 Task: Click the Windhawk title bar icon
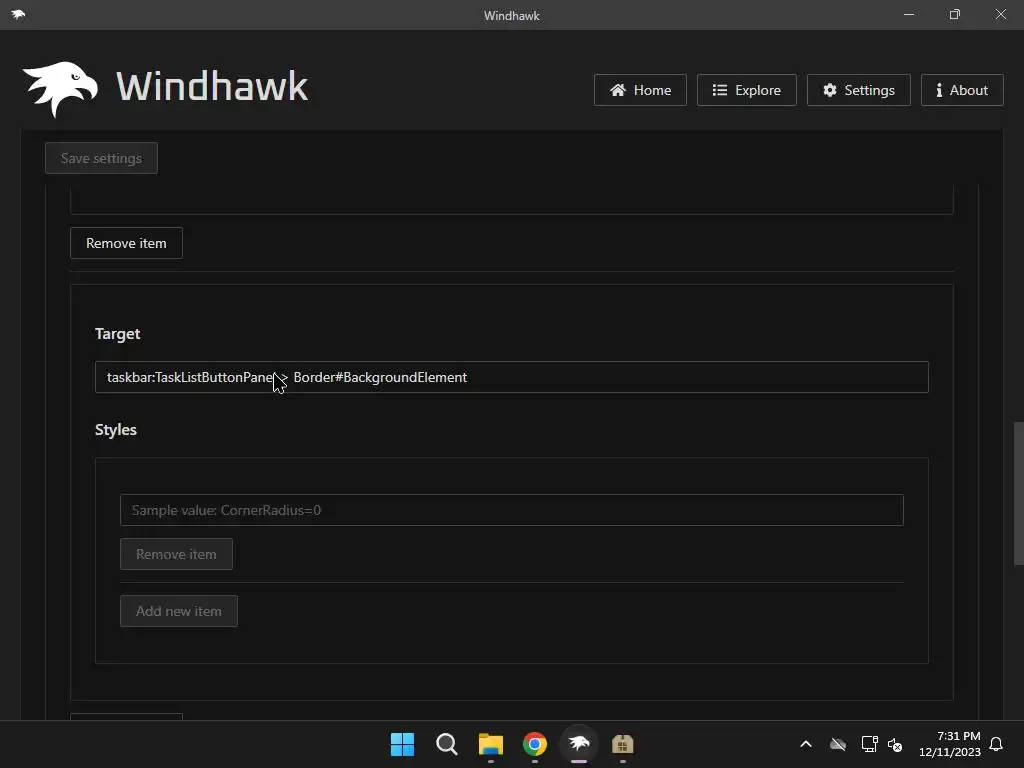pyautogui.click(x=18, y=14)
